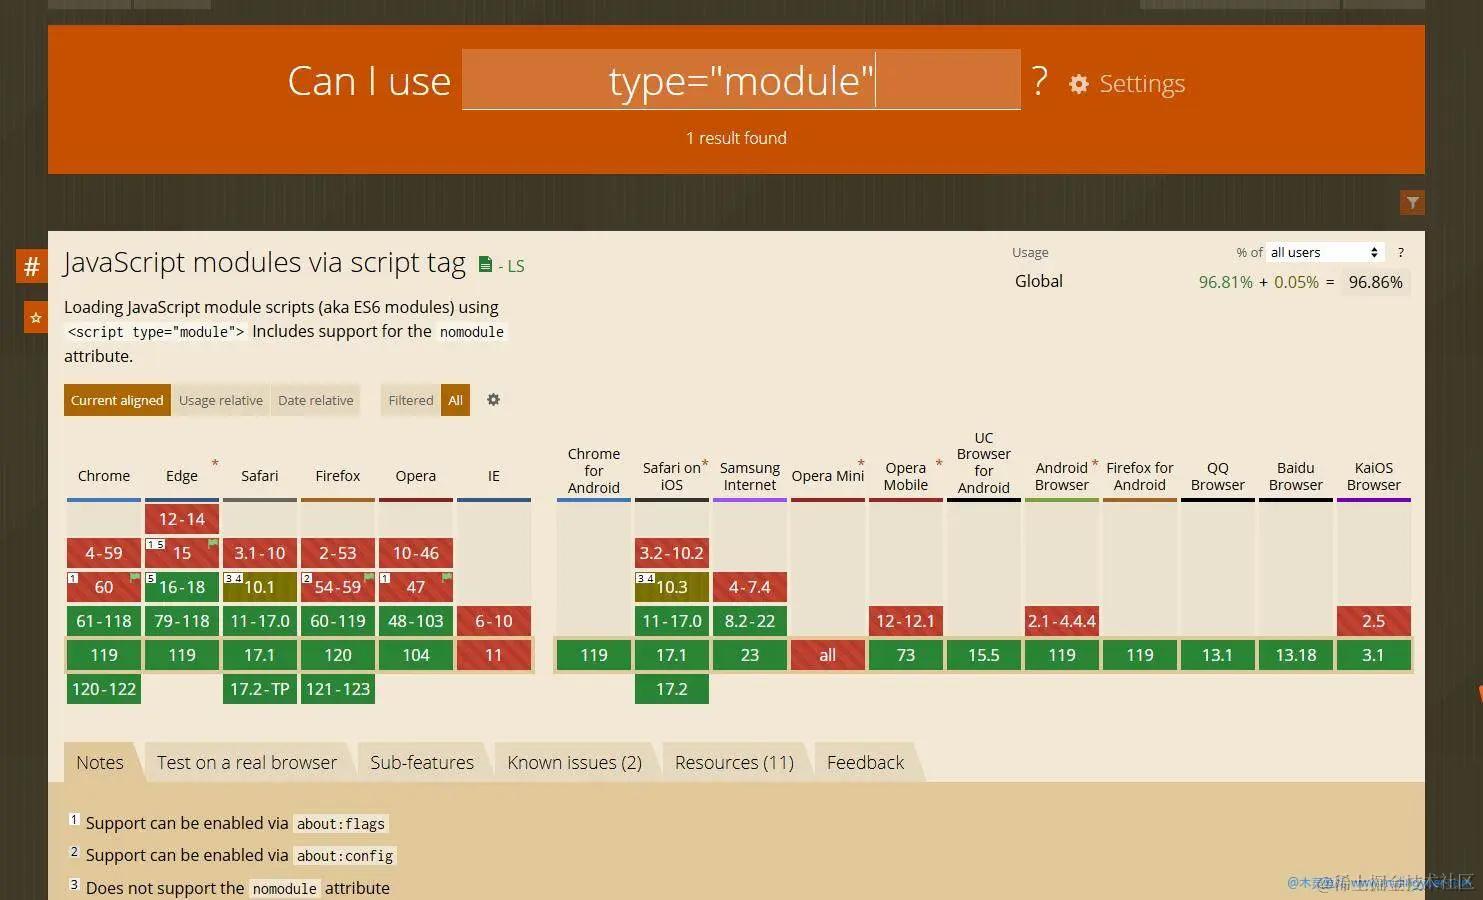
Task: Select Current aligned view
Action: pos(117,400)
